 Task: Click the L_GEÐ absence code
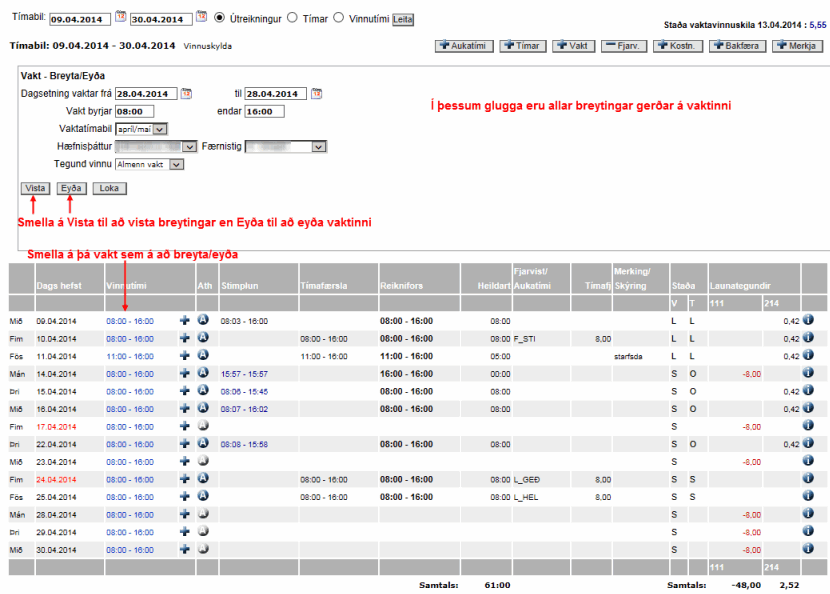pos(527,480)
